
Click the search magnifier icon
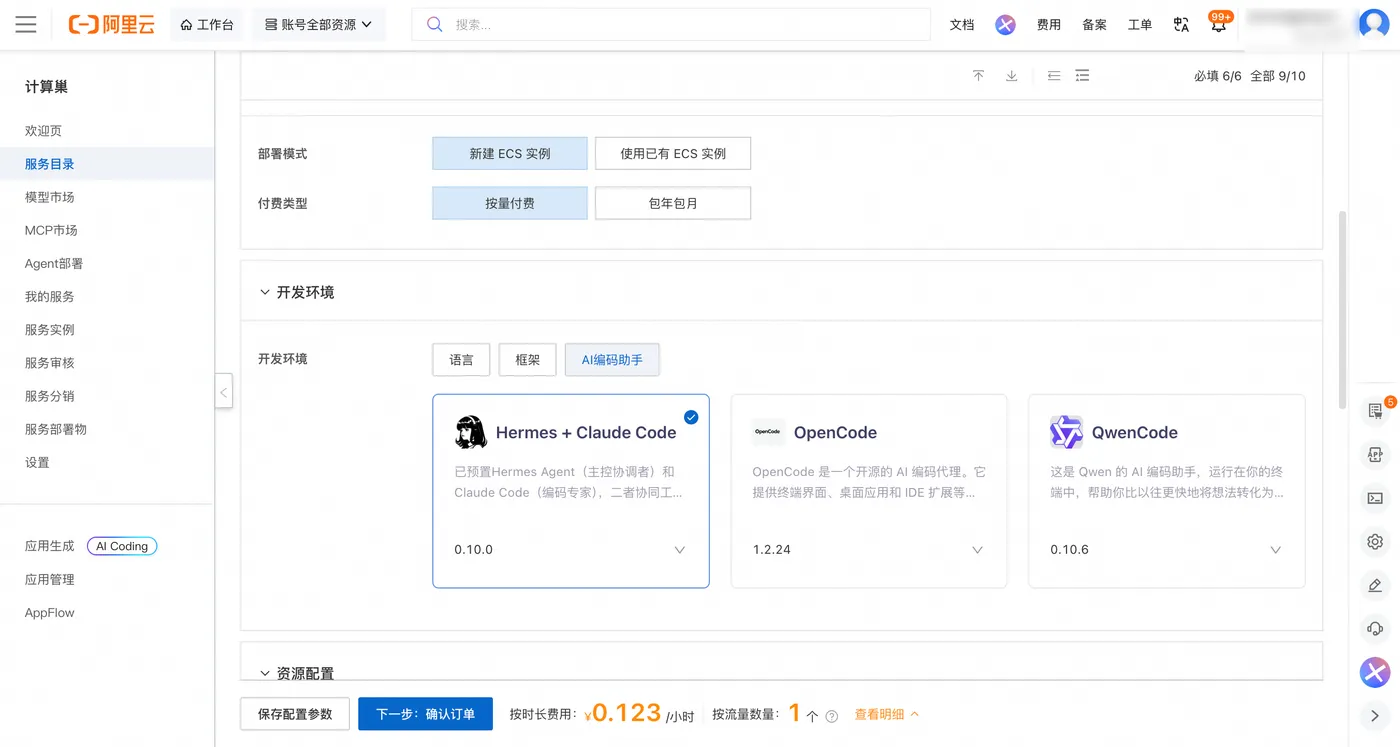pos(435,25)
